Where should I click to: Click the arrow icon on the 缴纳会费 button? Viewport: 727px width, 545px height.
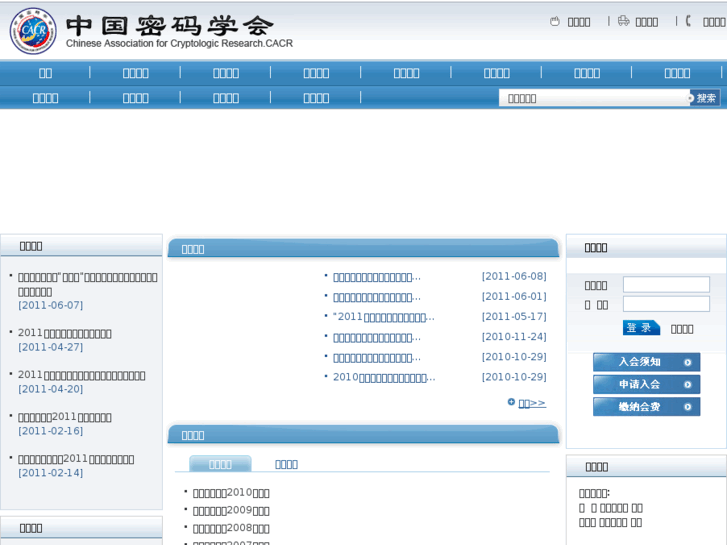688,407
